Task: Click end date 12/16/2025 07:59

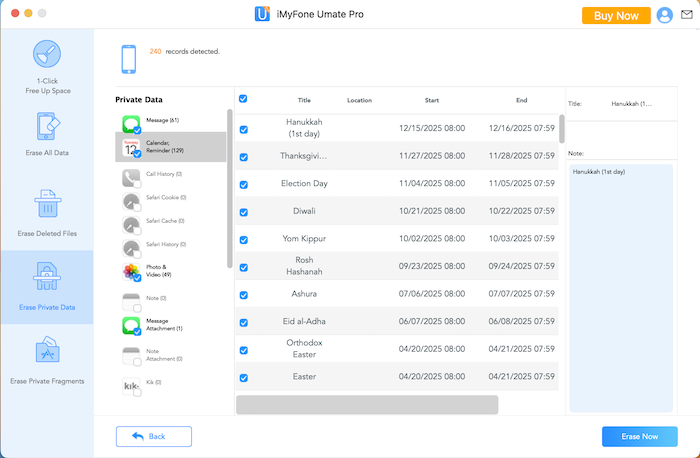Action: [521, 128]
